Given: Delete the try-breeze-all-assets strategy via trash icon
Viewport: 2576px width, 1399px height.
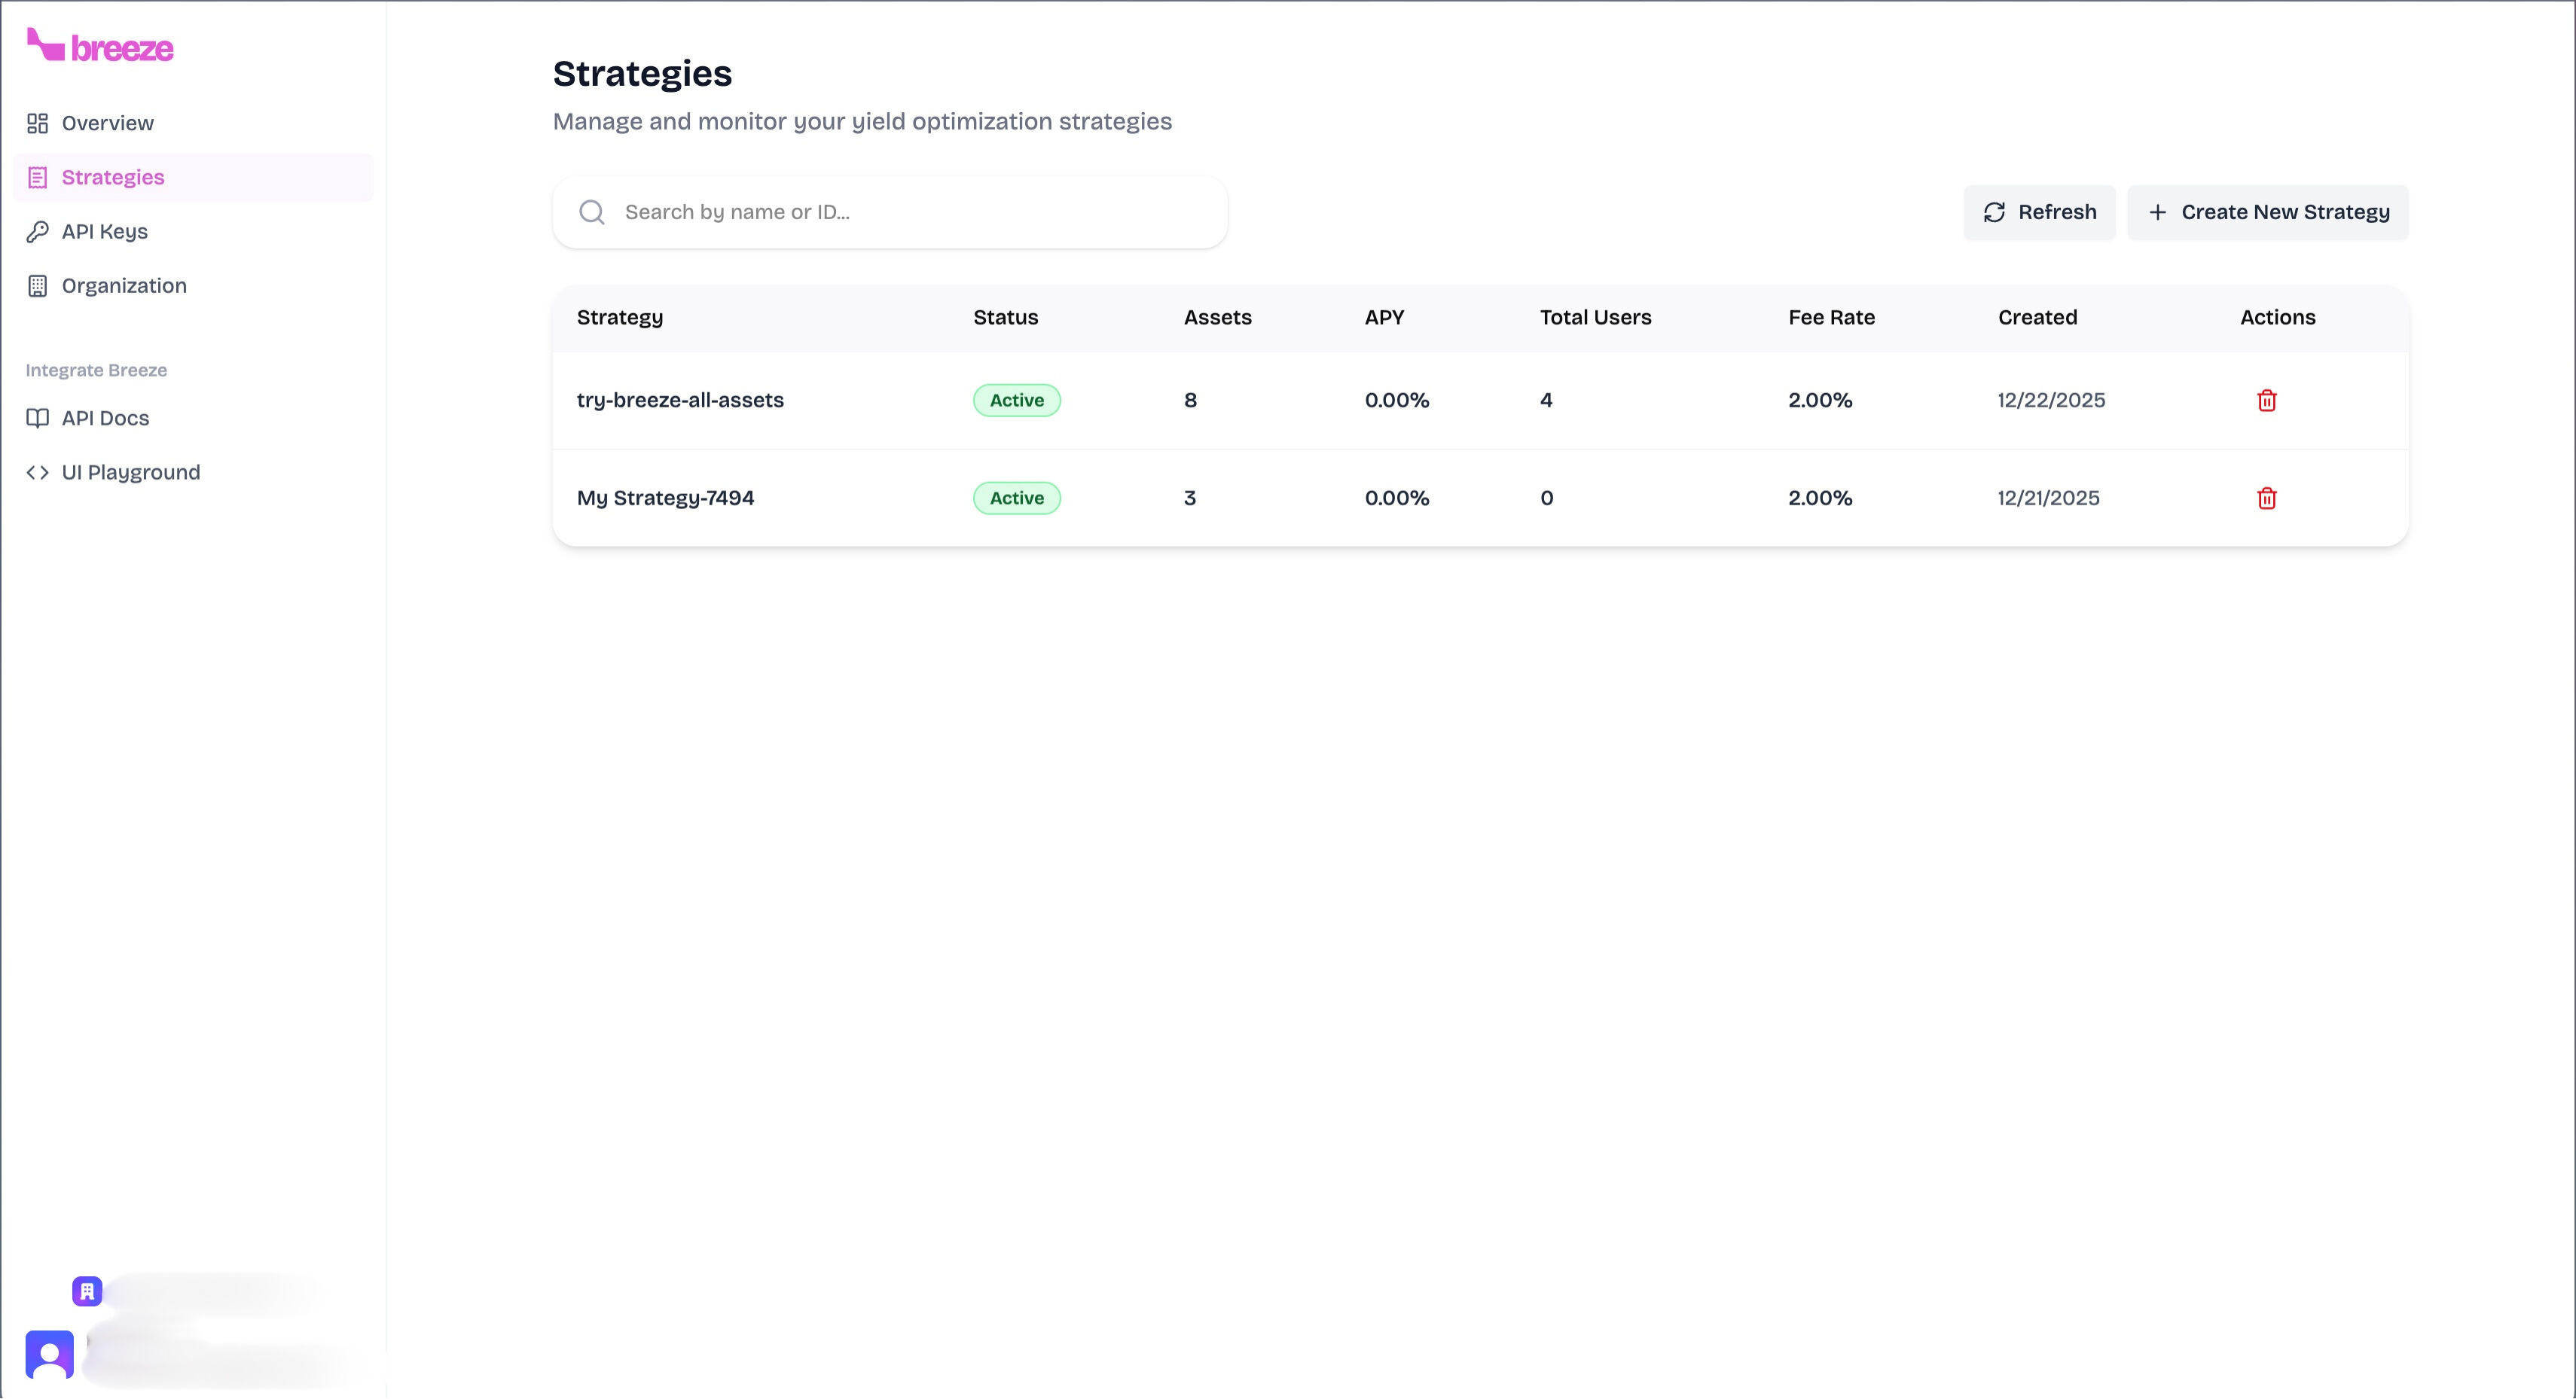Looking at the screenshot, I should pyautogui.click(x=2267, y=400).
